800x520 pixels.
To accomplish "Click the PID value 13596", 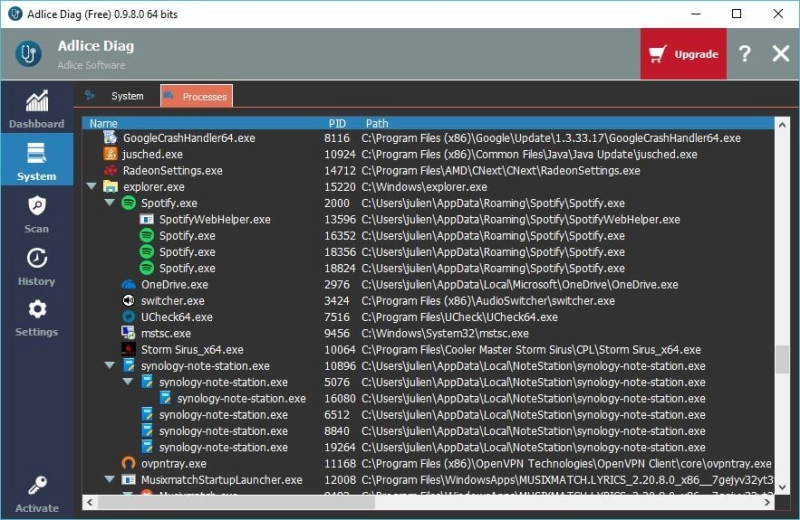I will coord(340,219).
